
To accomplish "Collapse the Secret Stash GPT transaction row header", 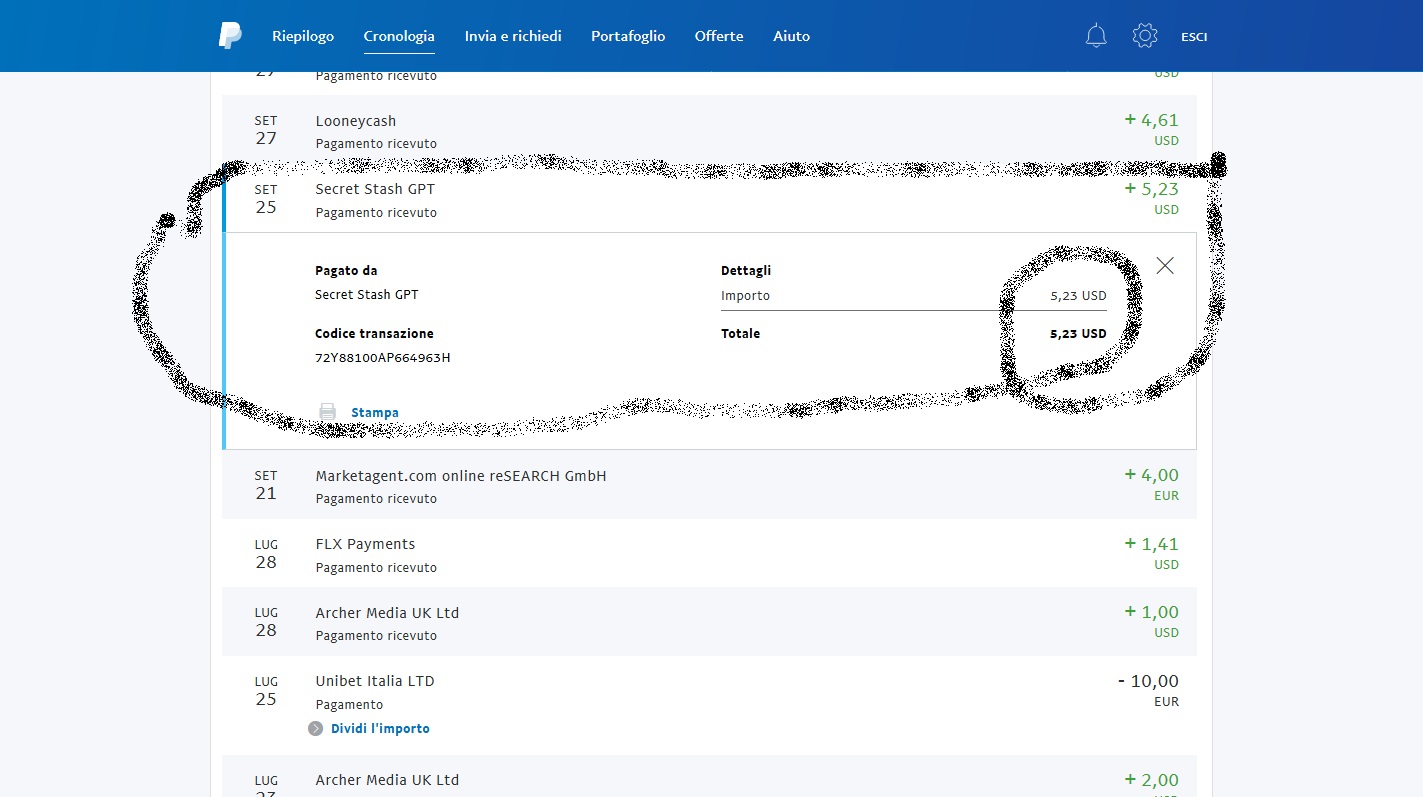I will click(709, 199).
